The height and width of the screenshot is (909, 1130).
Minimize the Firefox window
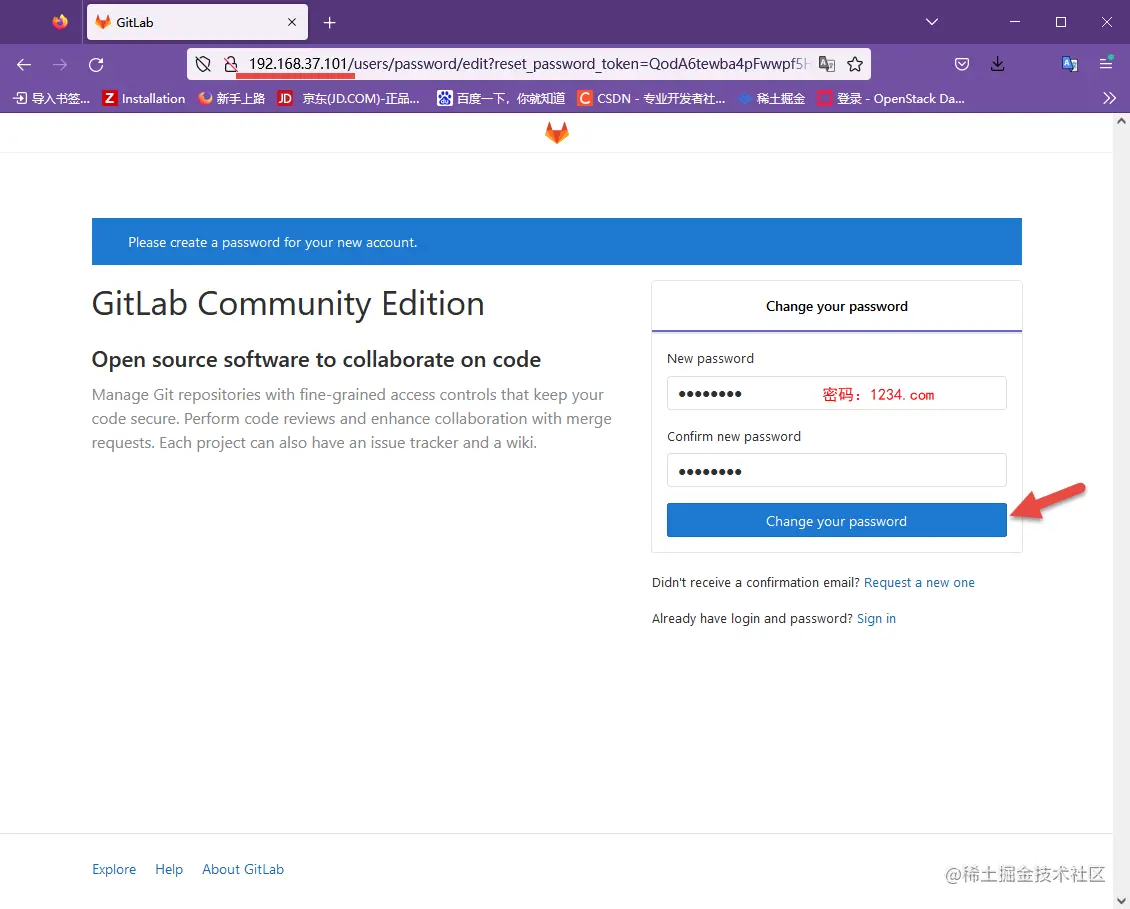tap(1015, 22)
